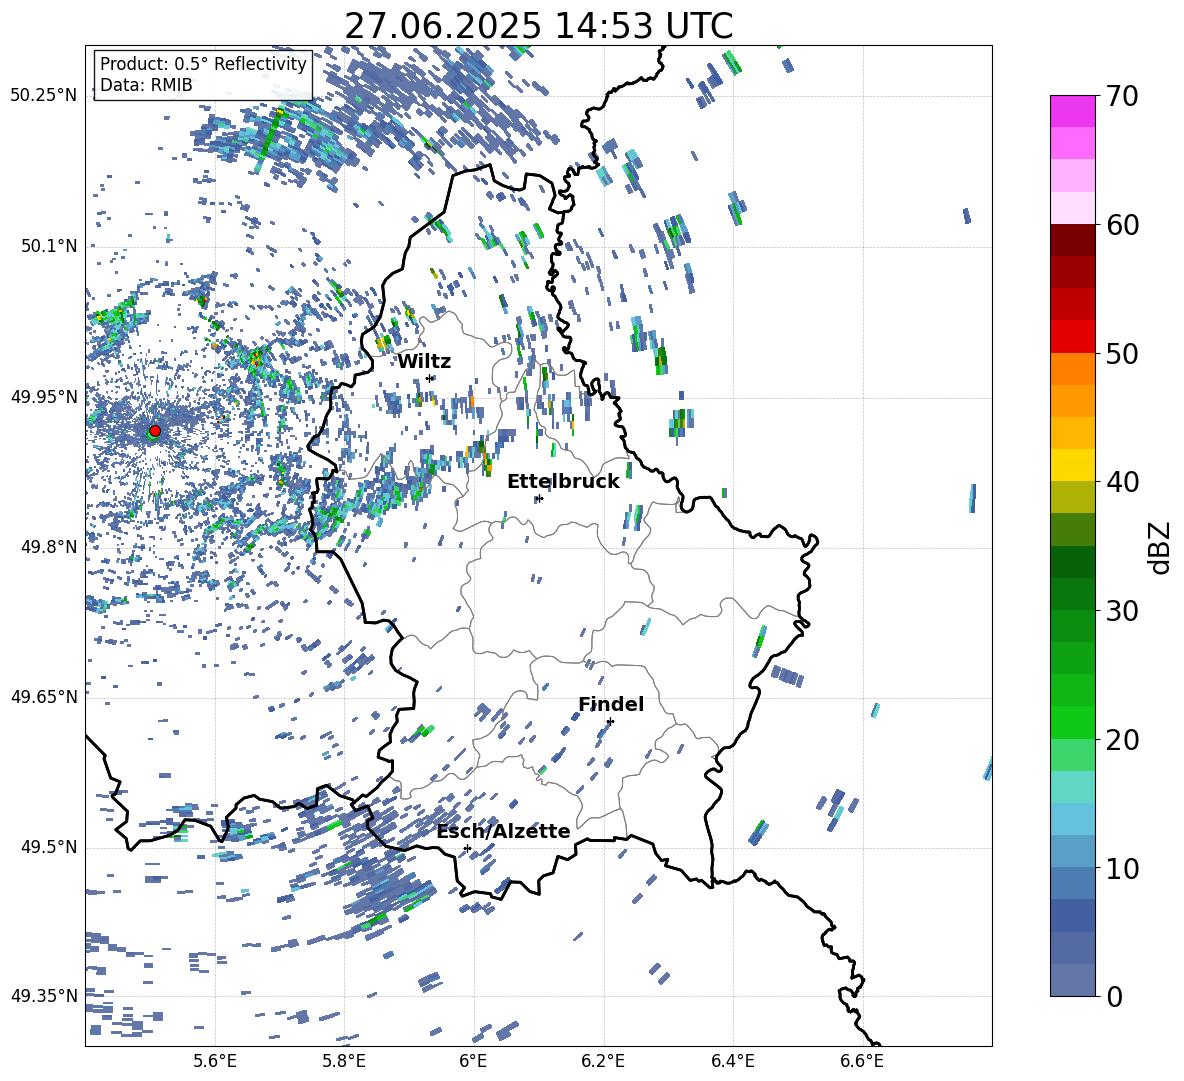Click the 49.95°N latitude label
1184x1081 pixels.
pos(44,396)
